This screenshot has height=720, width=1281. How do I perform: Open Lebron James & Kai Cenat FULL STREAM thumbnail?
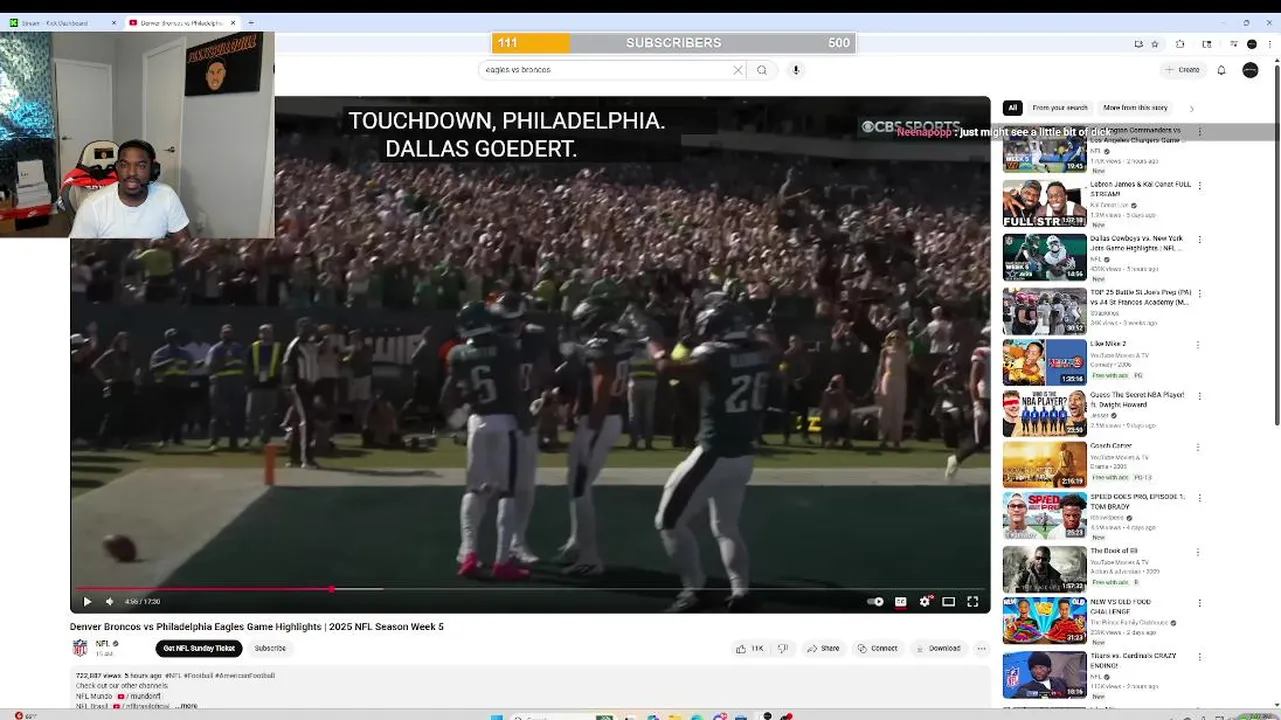point(1044,203)
